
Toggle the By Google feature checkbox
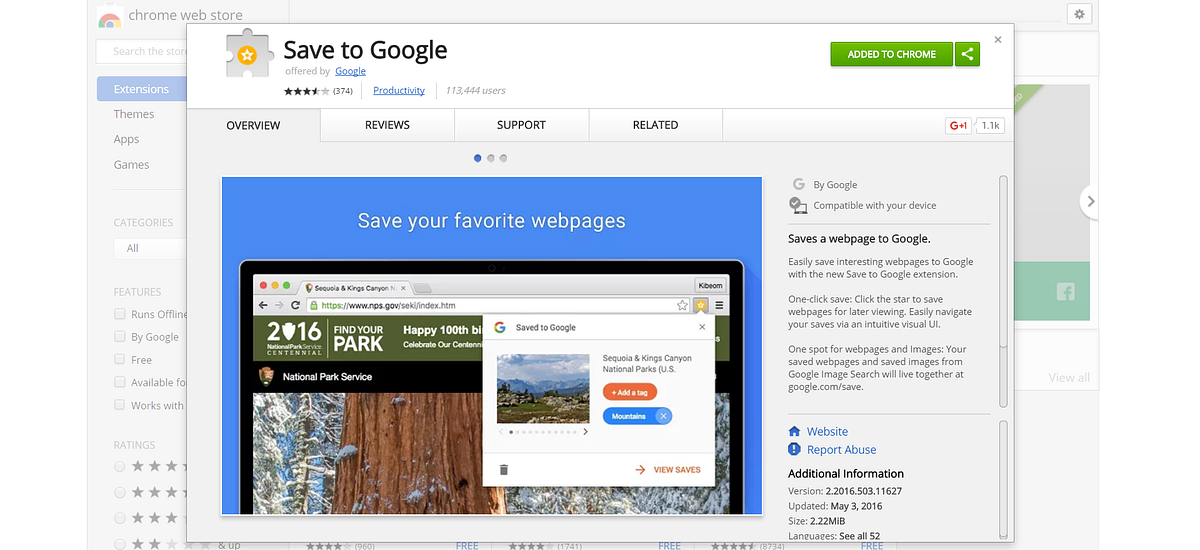(120, 337)
